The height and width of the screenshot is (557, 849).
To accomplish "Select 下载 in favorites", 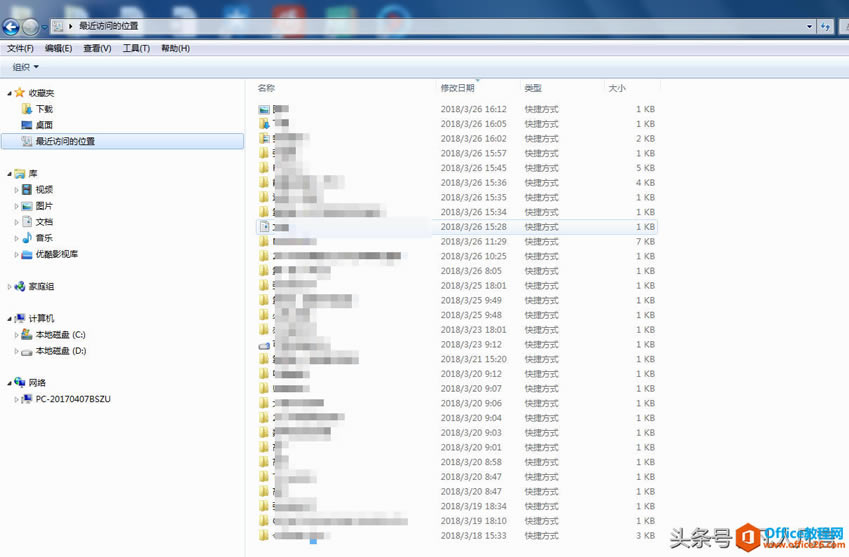I will click(44, 109).
